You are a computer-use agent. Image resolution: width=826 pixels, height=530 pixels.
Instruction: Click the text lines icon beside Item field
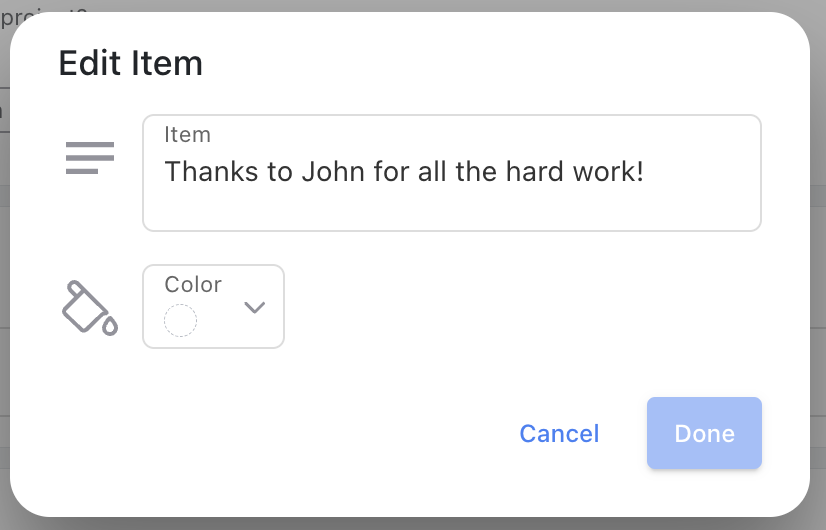[x=90, y=158]
